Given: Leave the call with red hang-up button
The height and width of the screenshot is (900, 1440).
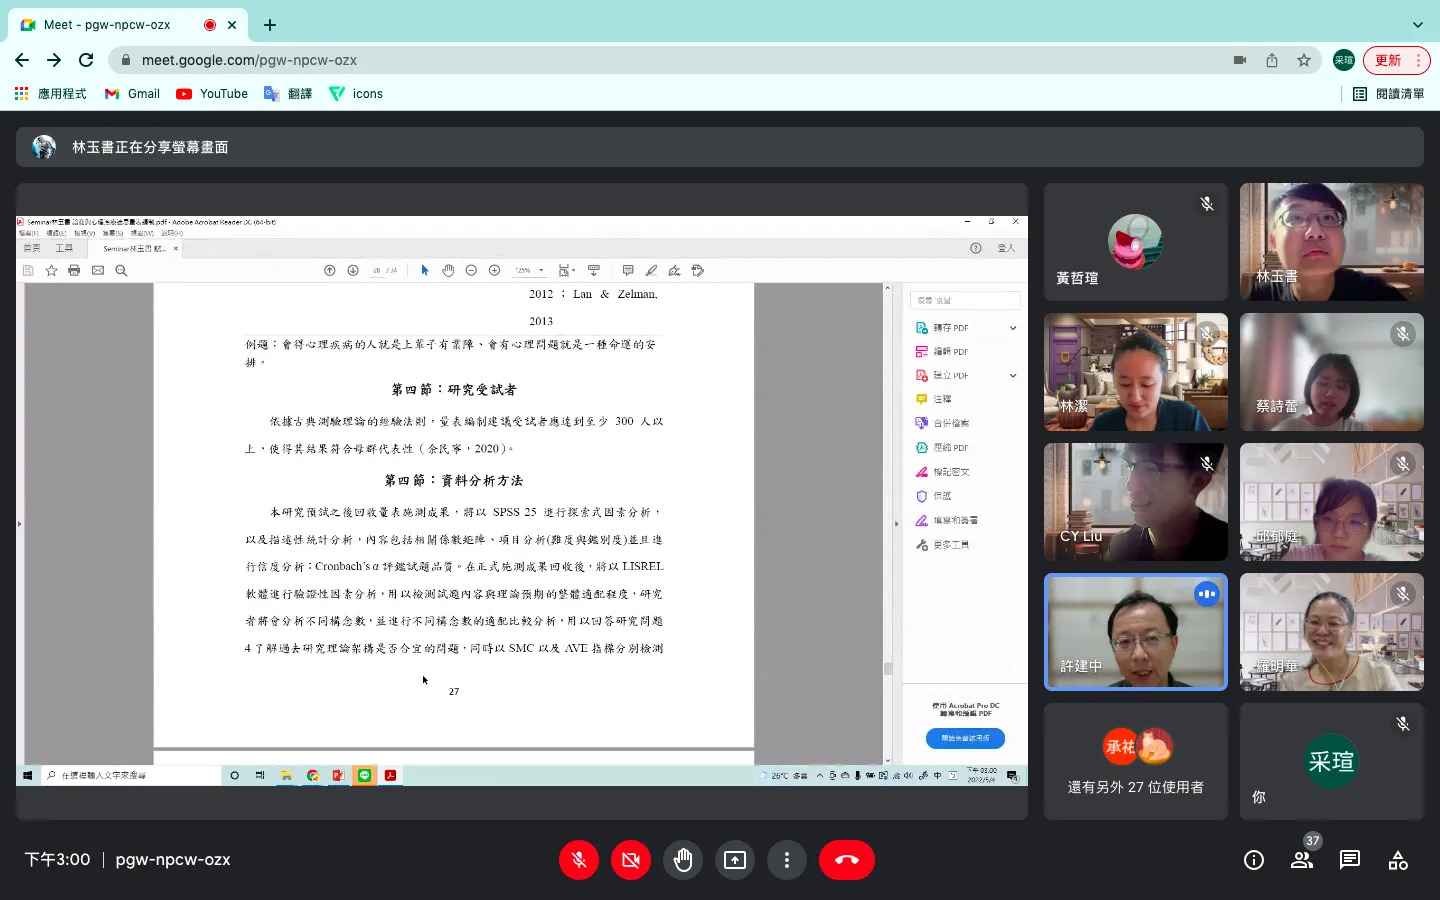Looking at the screenshot, I should tap(847, 860).
